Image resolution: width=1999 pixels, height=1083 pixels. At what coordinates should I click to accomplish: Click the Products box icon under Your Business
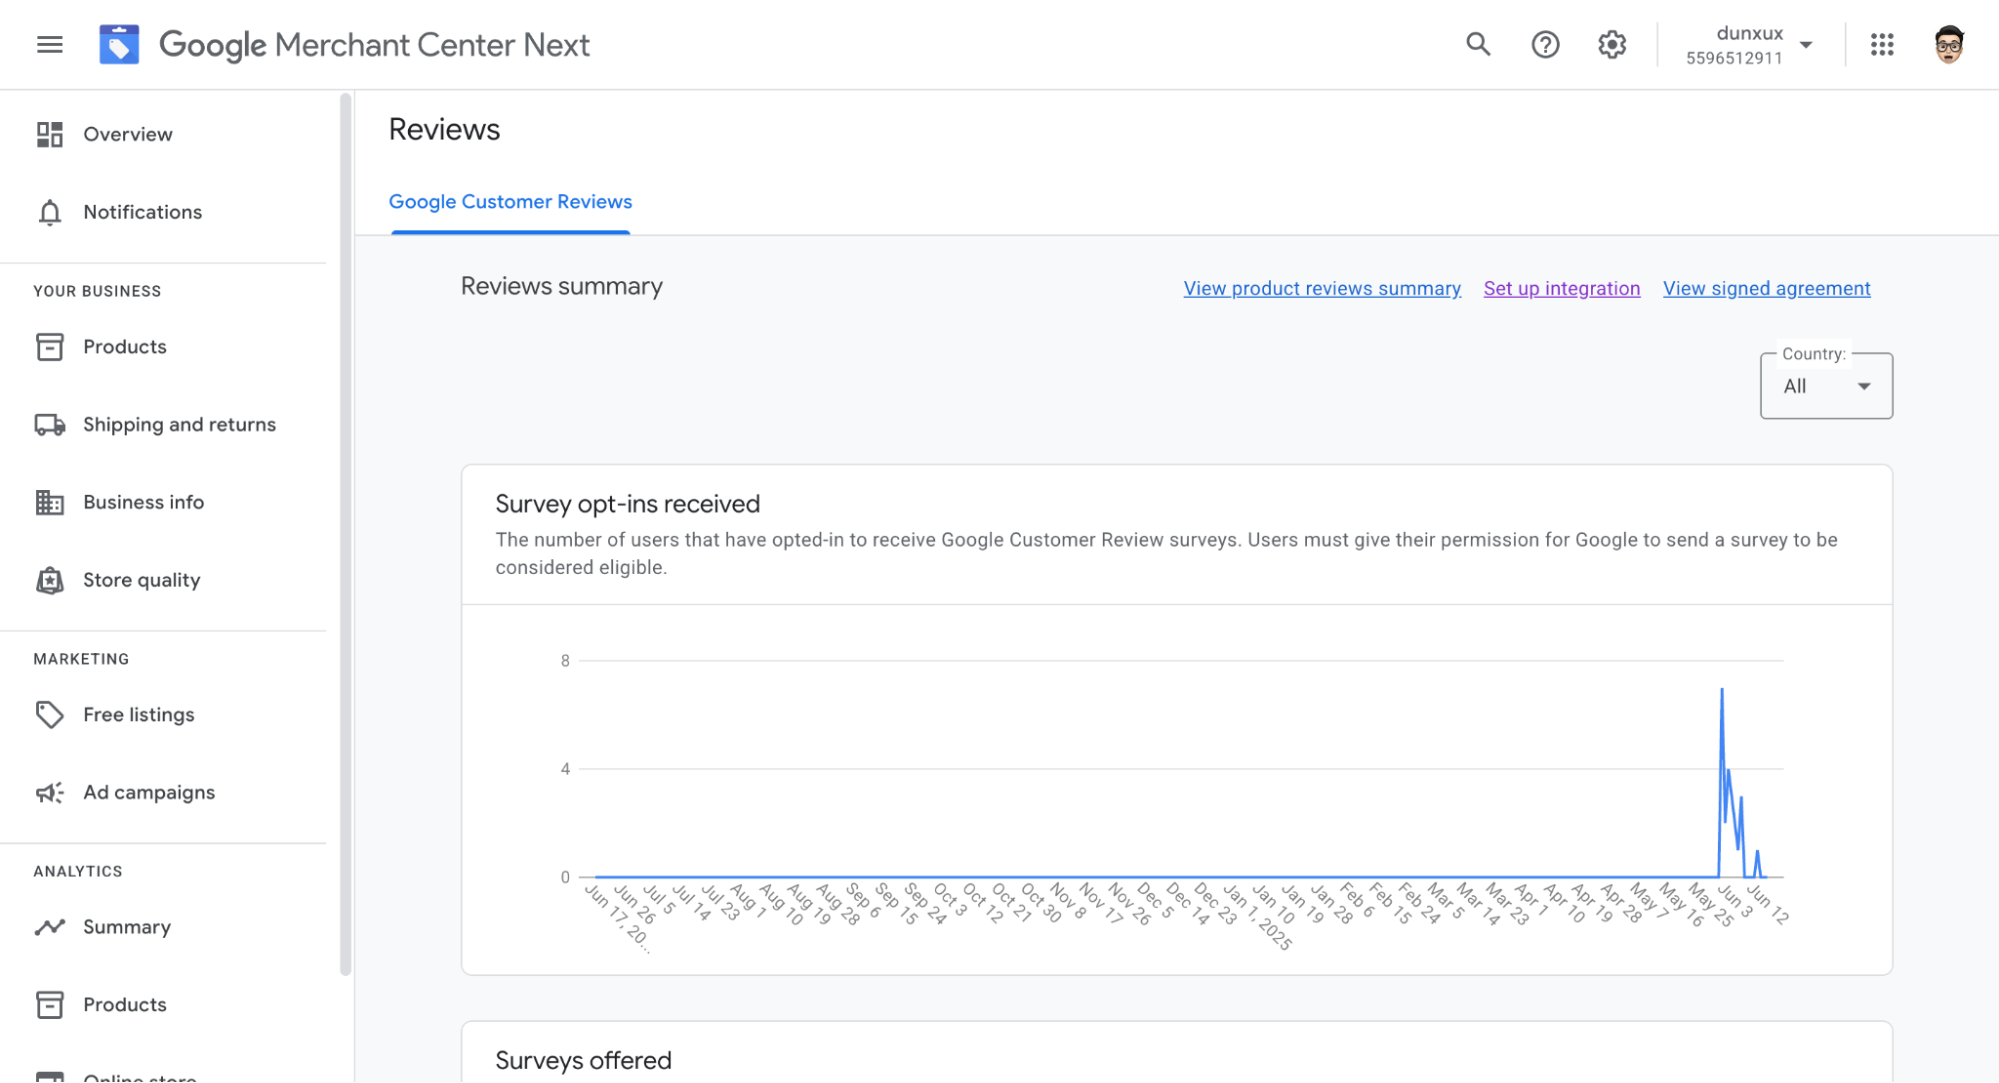coord(49,346)
